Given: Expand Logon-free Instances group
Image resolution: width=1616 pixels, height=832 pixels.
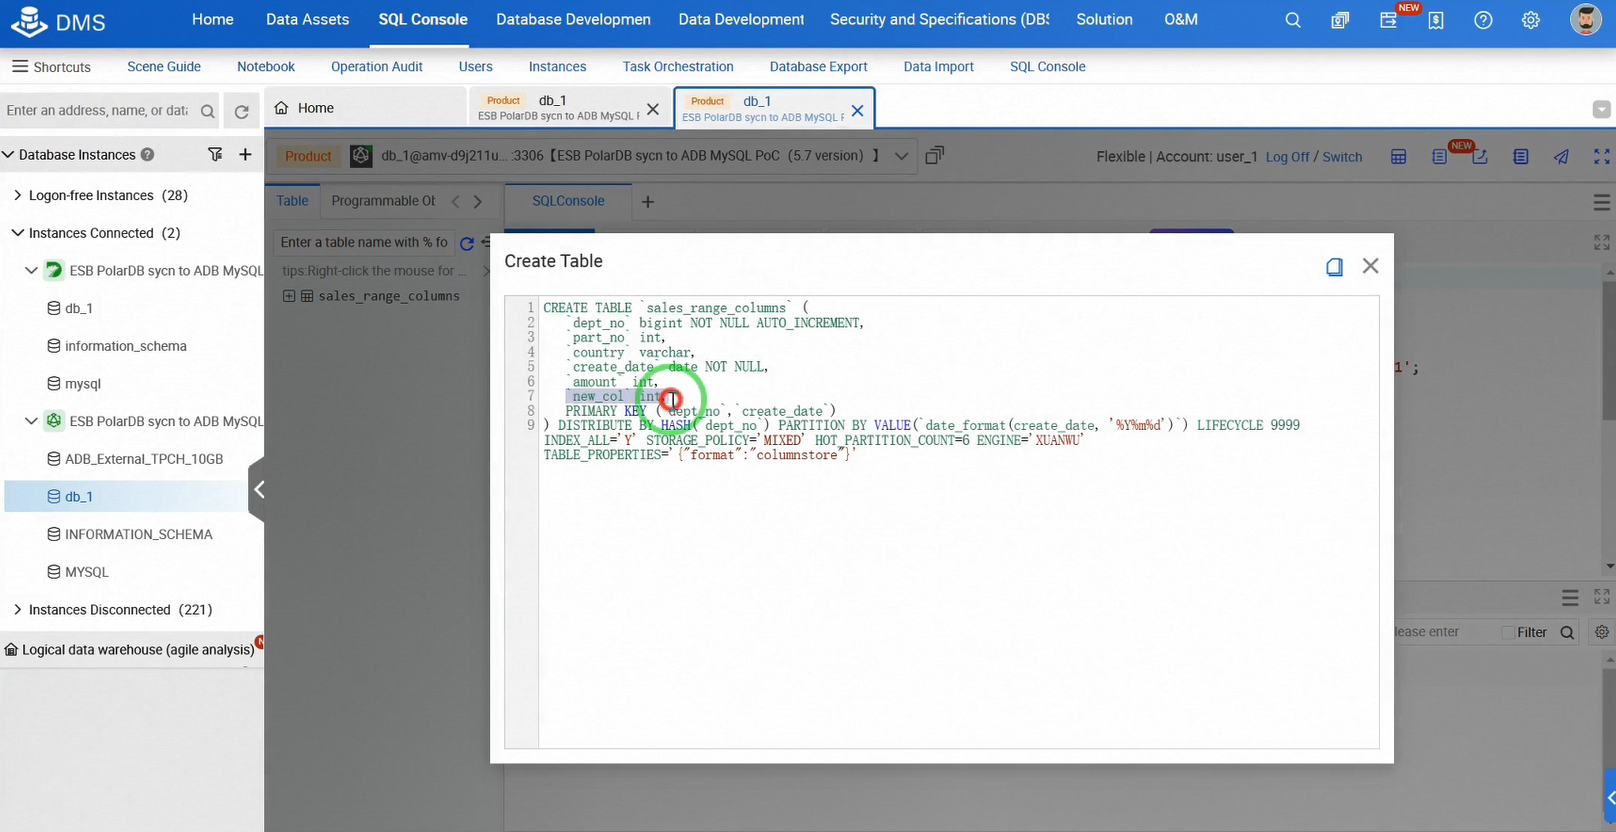Looking at the screenshot, I should [x=17, y=195].
